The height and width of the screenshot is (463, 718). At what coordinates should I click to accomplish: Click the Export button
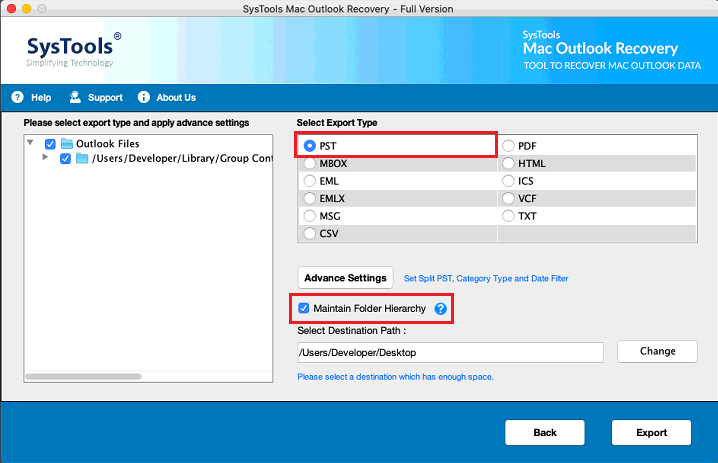pos(651,432)
